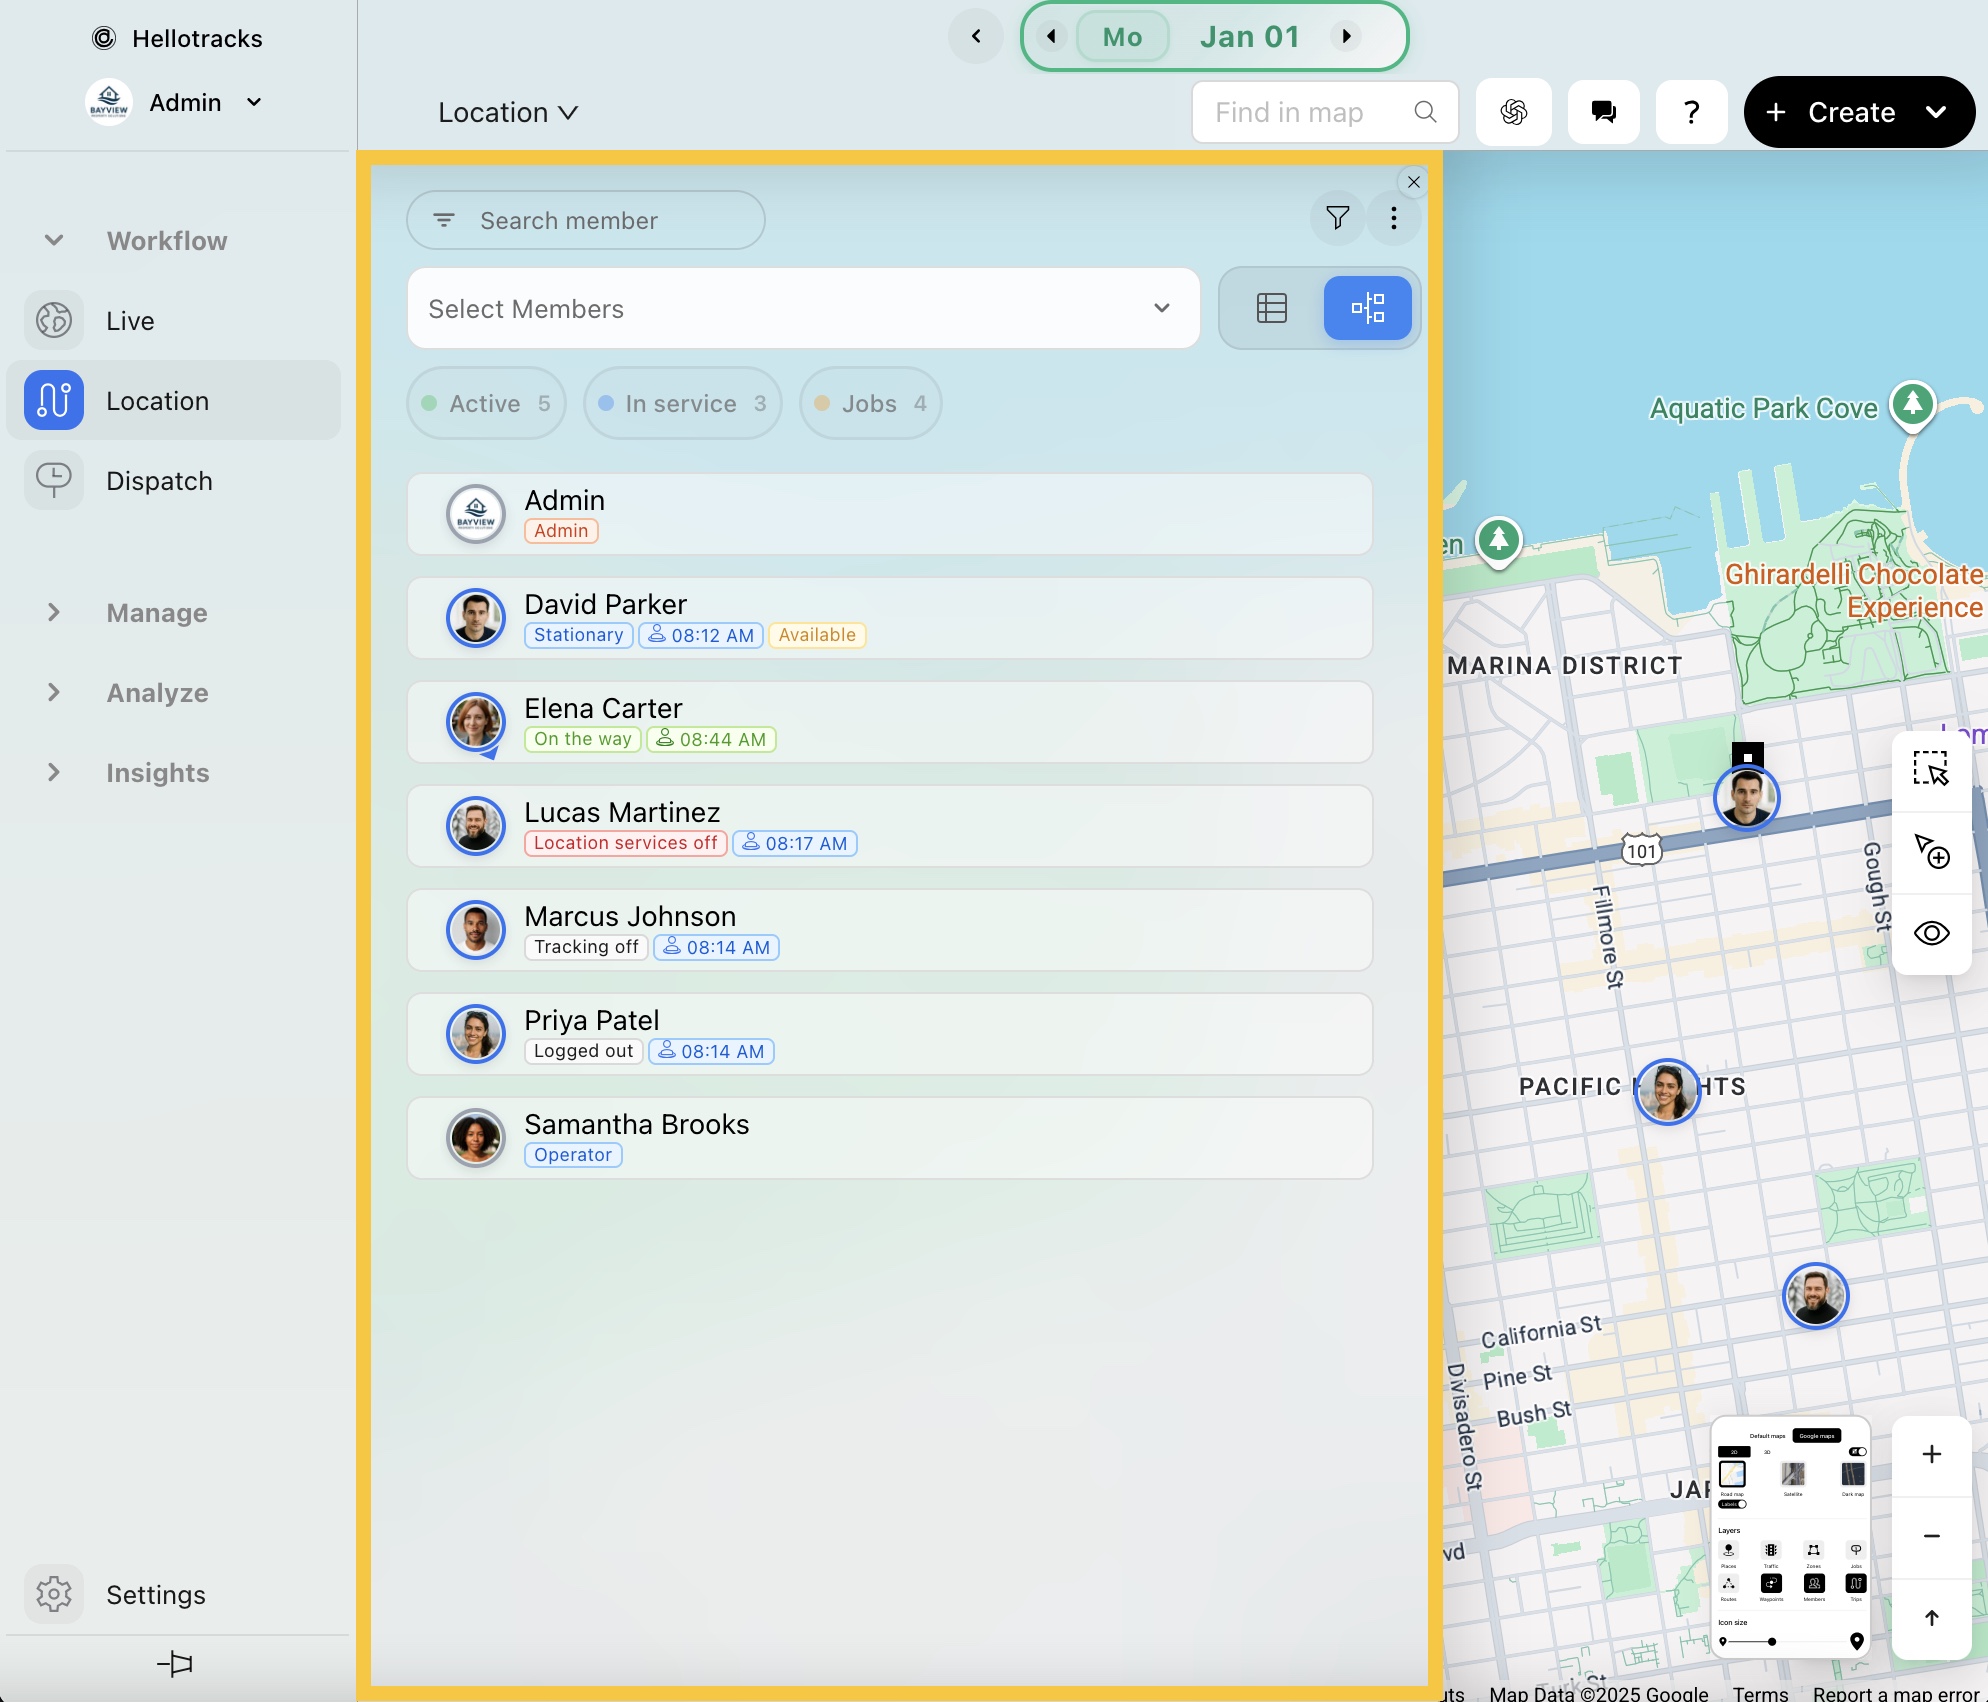Adjust the Icon size slider handle
The image size is (1988, 1702).
coord(1771,1641)
